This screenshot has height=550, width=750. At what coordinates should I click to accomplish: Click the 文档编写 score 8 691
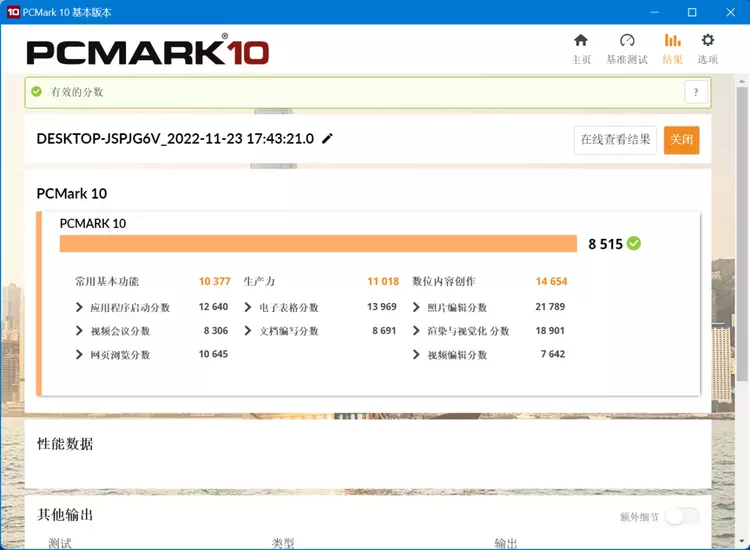[x=384, y=330]
